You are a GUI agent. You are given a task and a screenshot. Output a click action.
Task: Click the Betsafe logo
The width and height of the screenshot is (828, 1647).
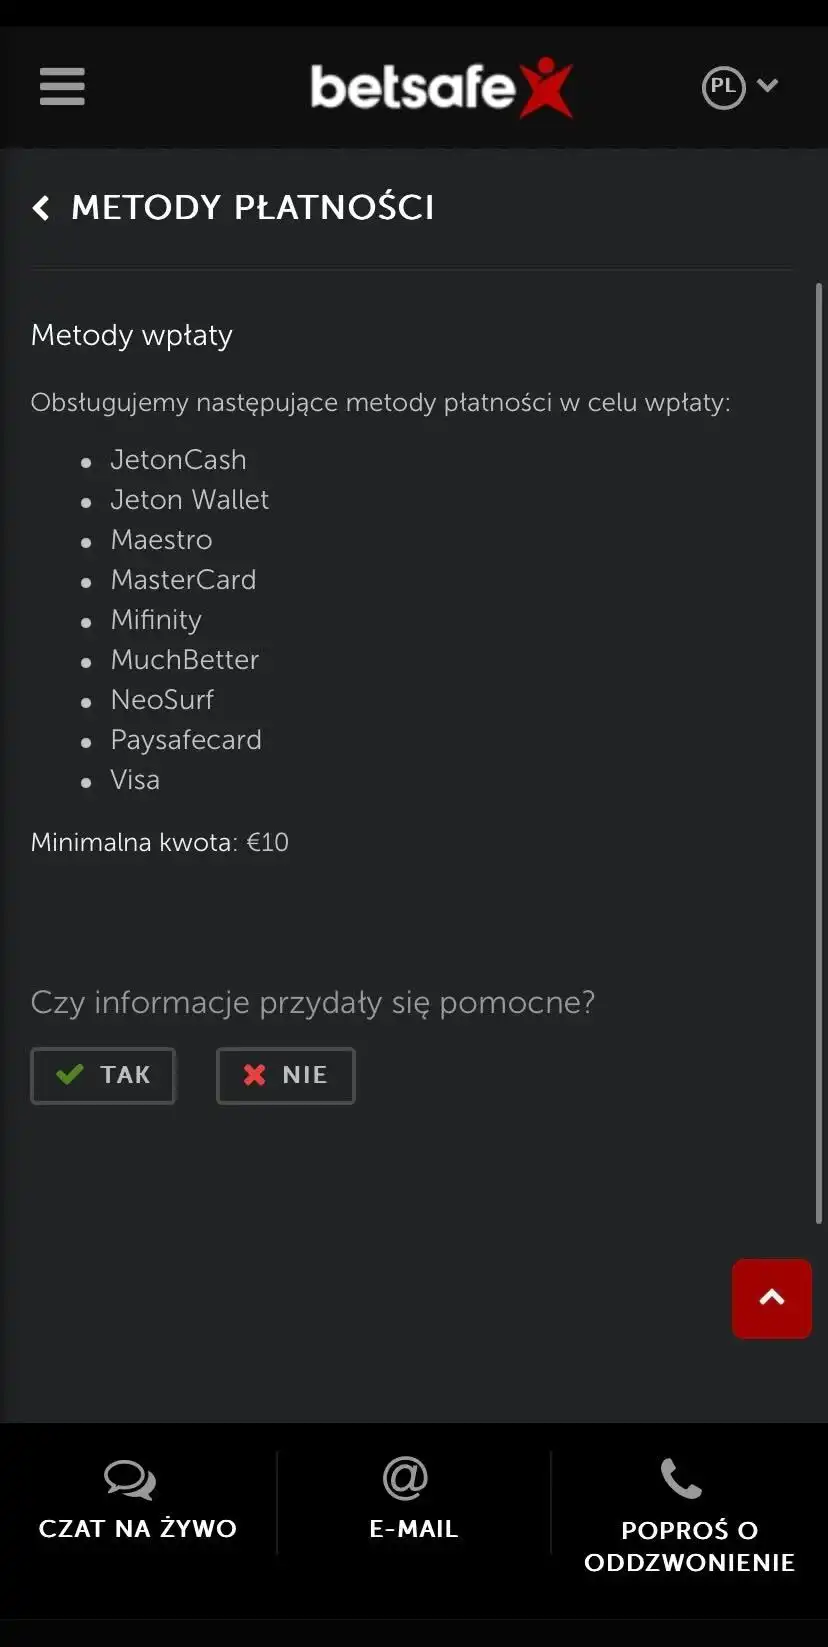[441, 87]
